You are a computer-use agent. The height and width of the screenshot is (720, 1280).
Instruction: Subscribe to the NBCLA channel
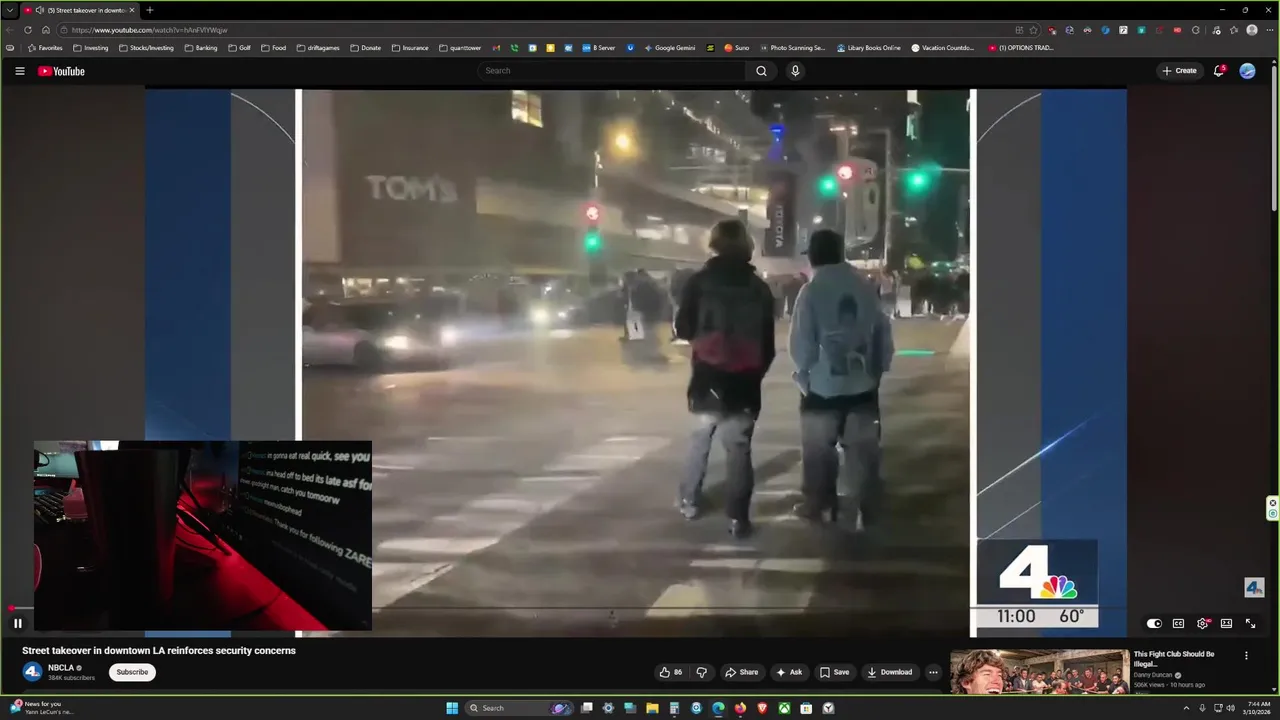[x=132, y=672]
